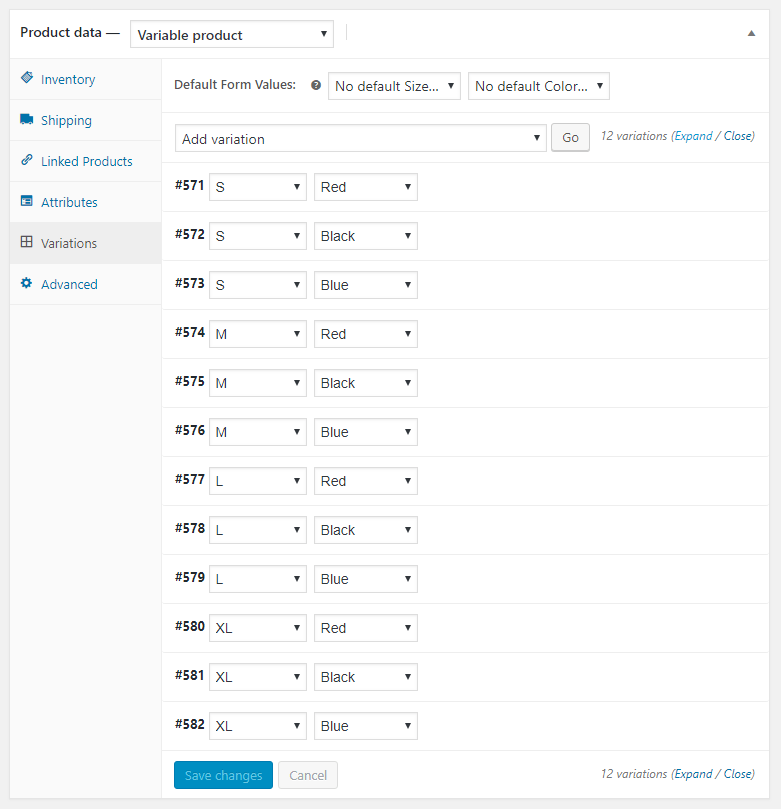Click the Inventory tag icon

(27, 78)
